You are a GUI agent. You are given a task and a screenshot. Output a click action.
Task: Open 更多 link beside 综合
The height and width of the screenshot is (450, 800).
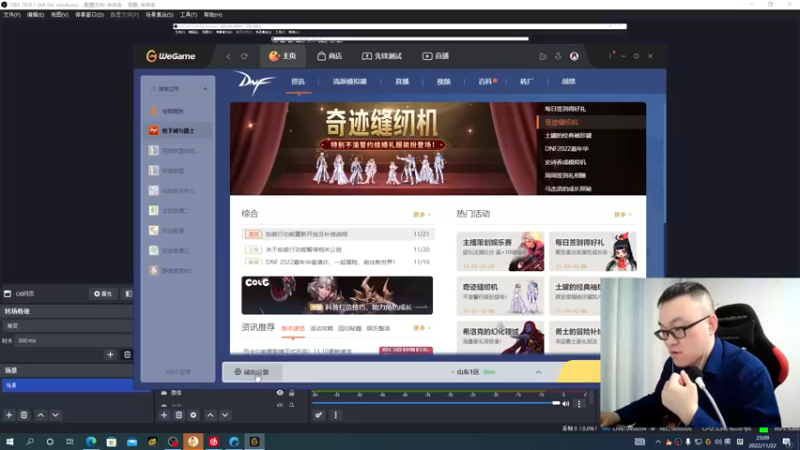coord(422,215)
